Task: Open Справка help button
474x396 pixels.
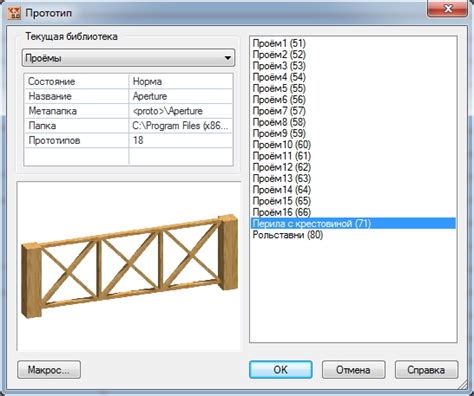Action: [x=426, y=370]
